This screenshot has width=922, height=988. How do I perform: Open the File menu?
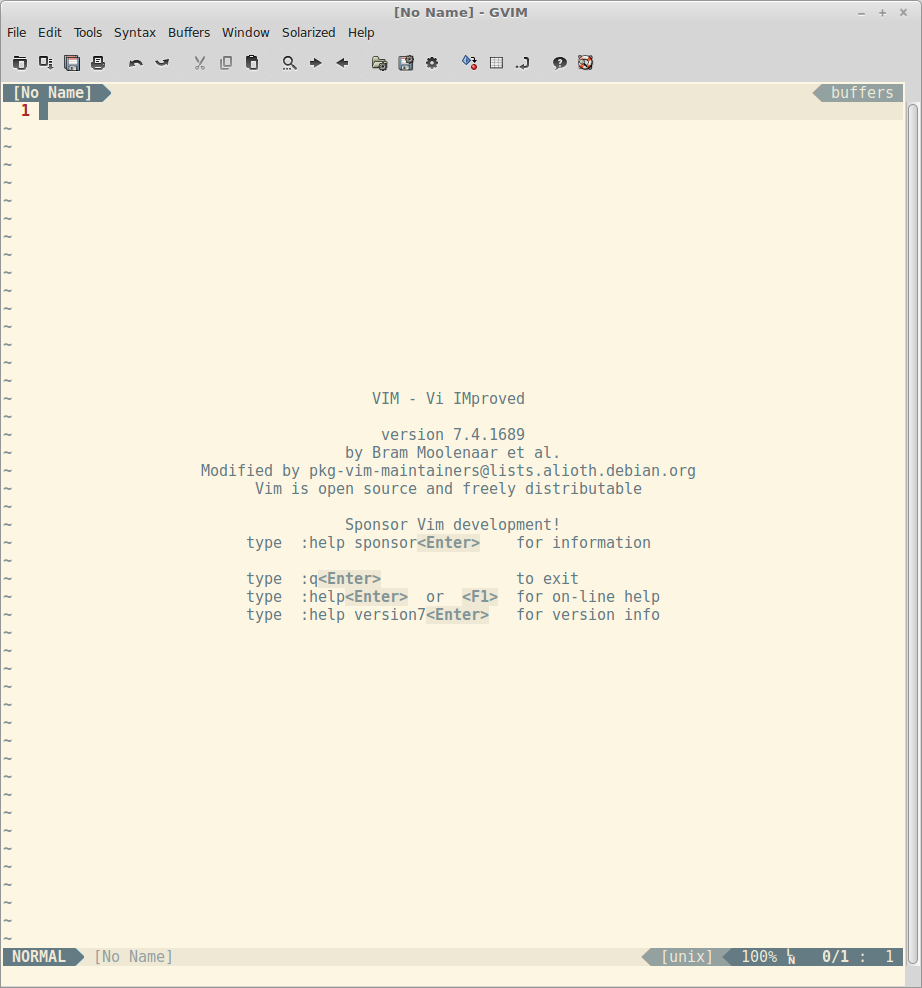click(x=16, y=33)
